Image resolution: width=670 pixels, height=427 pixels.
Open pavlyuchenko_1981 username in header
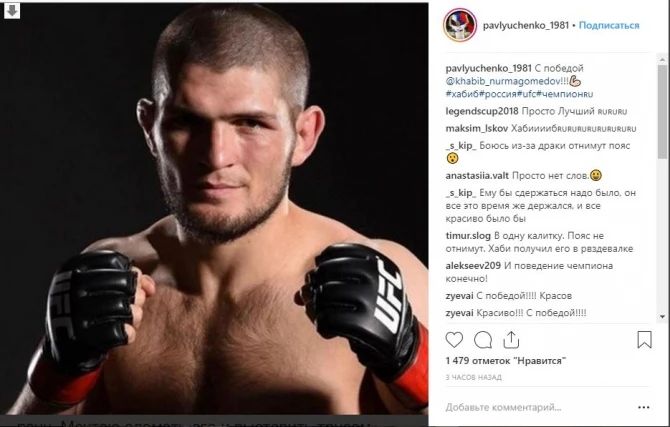(526, 25)
